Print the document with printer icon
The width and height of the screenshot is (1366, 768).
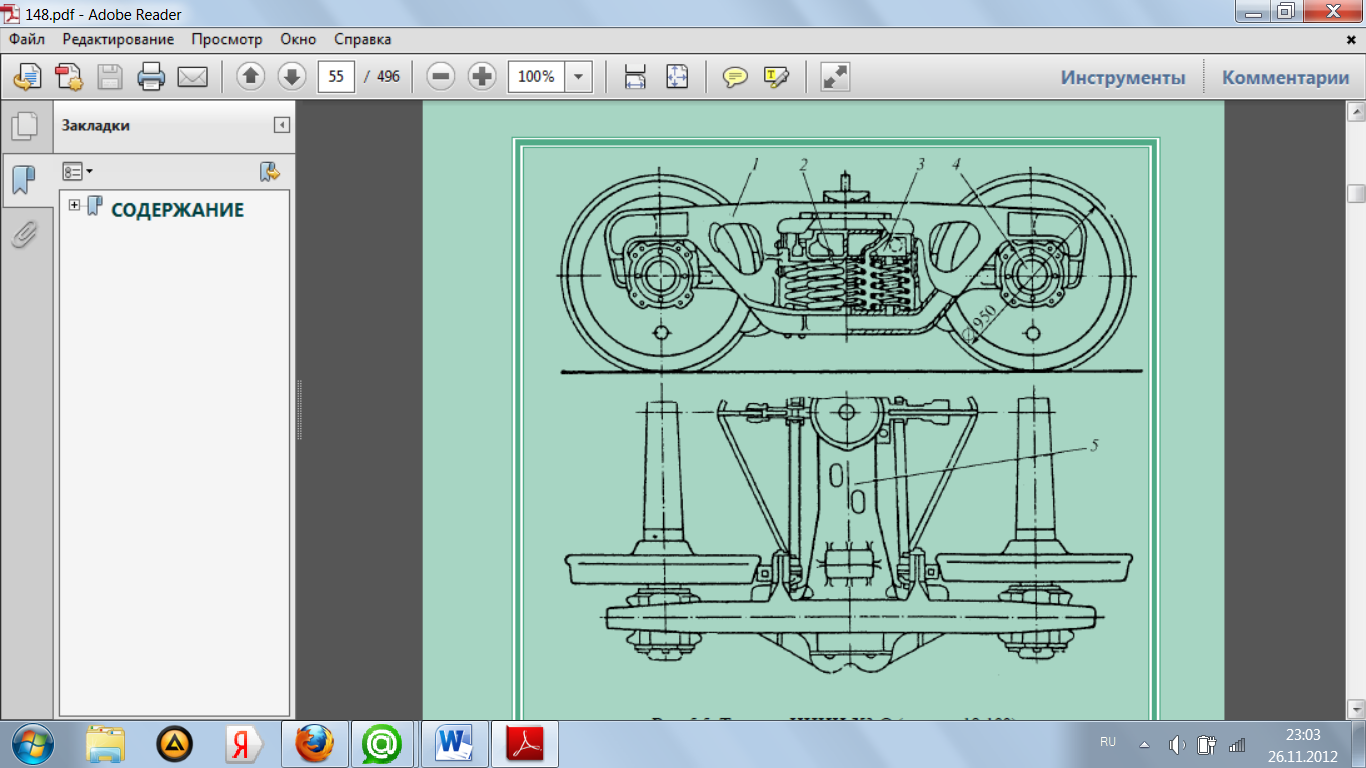151,77
